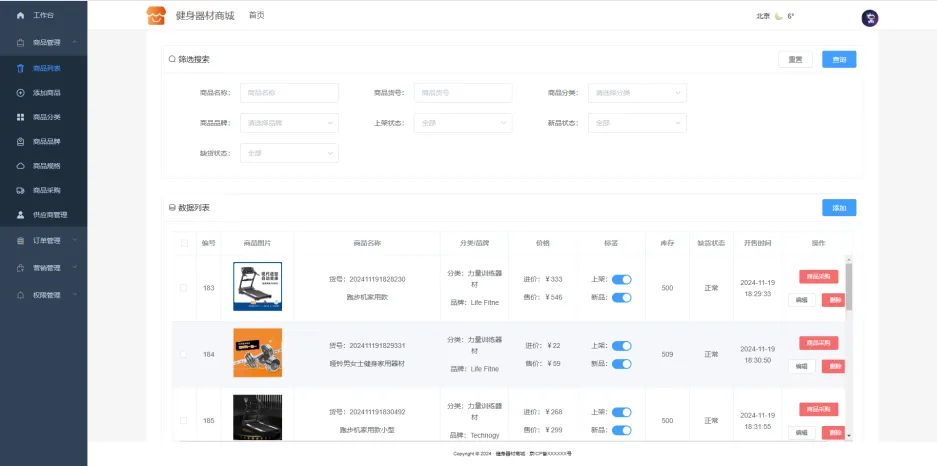This screenshot has width=937, height=466.
Task: Expand the 营销管理 sidebar menu
Action: (x=43, y=268)
